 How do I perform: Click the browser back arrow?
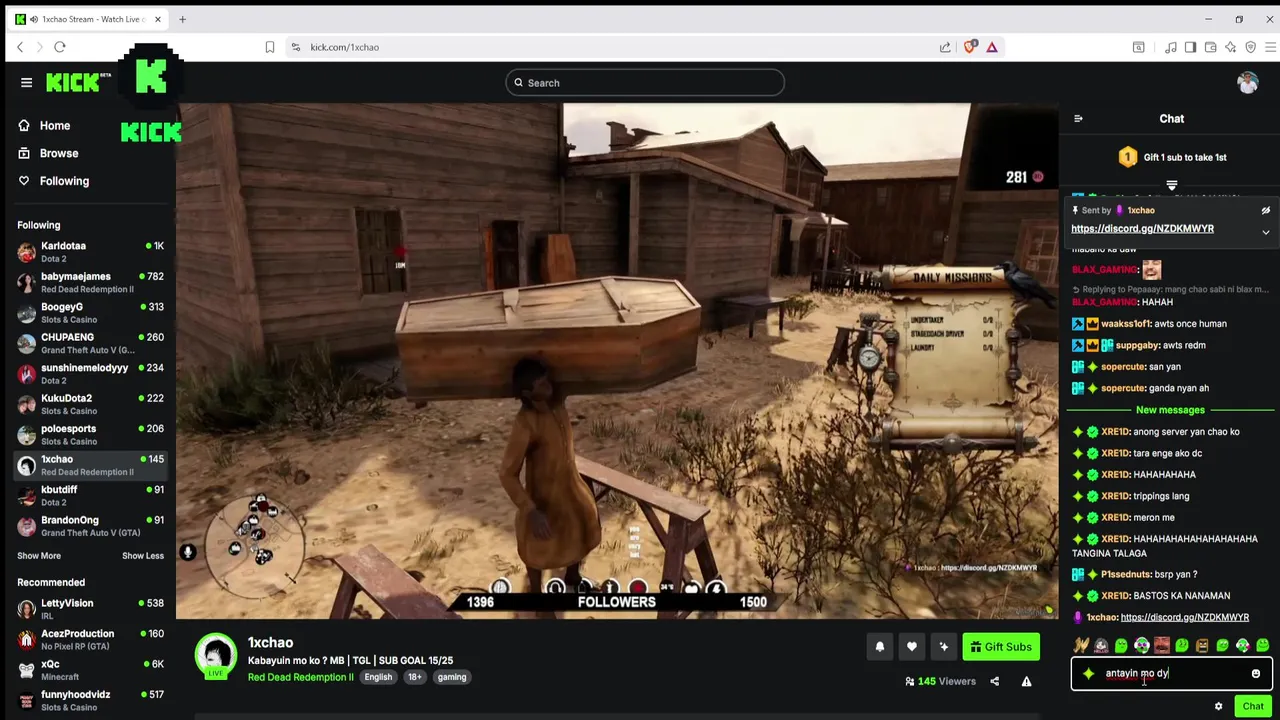(19, 47)
